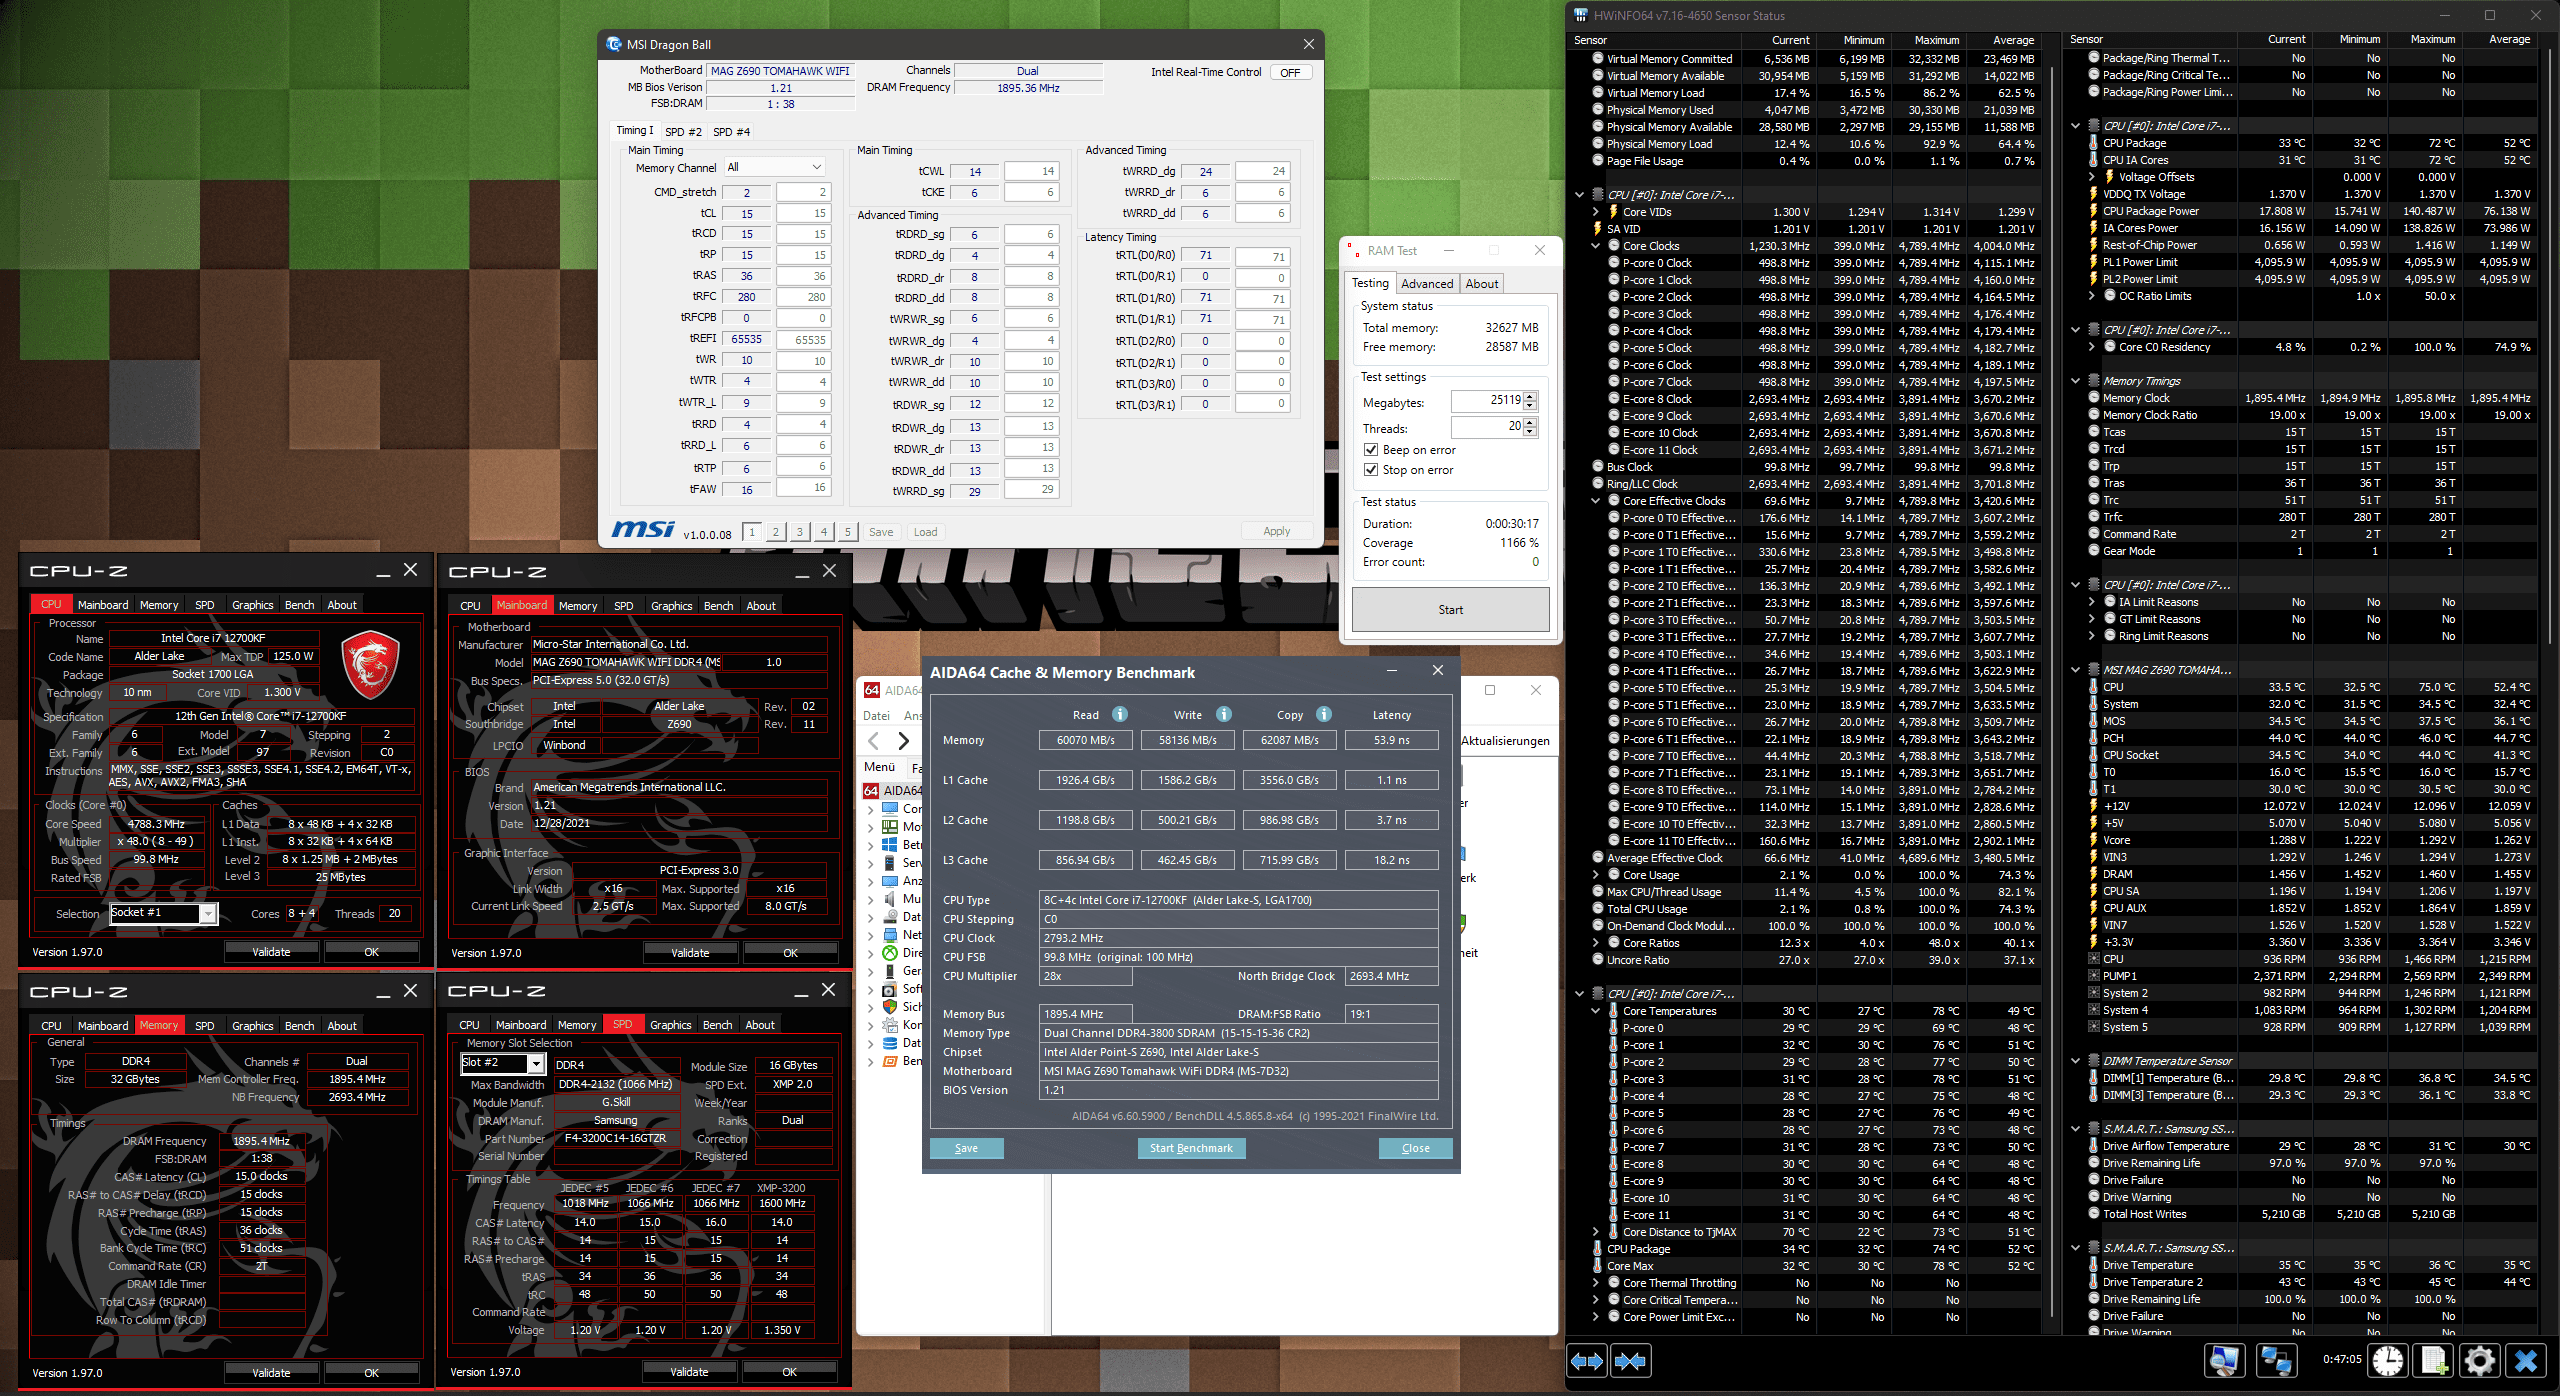Open HWiNFO sensor settings gear icon
This screenshot has width=2560, height=1396.
pos(2480,1360)
